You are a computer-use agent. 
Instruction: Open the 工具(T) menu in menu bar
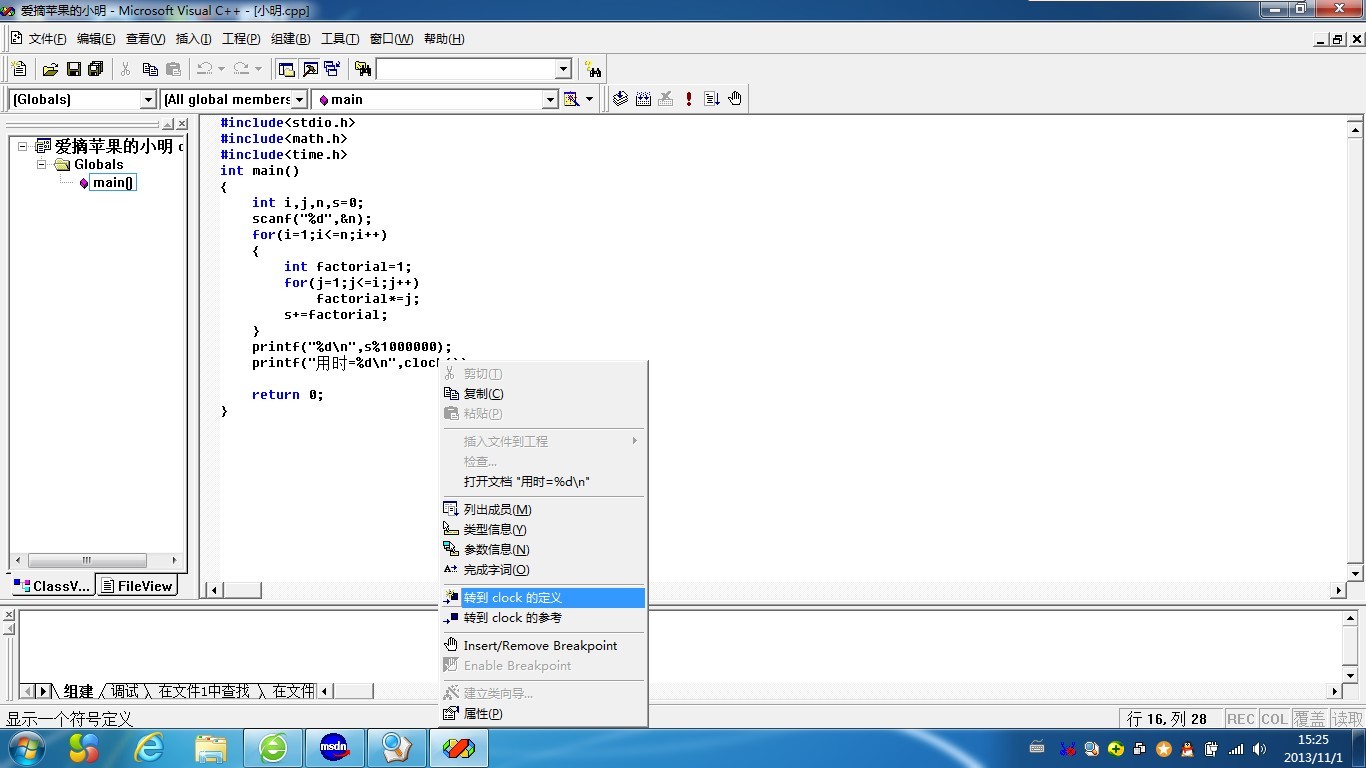[339, 39]
